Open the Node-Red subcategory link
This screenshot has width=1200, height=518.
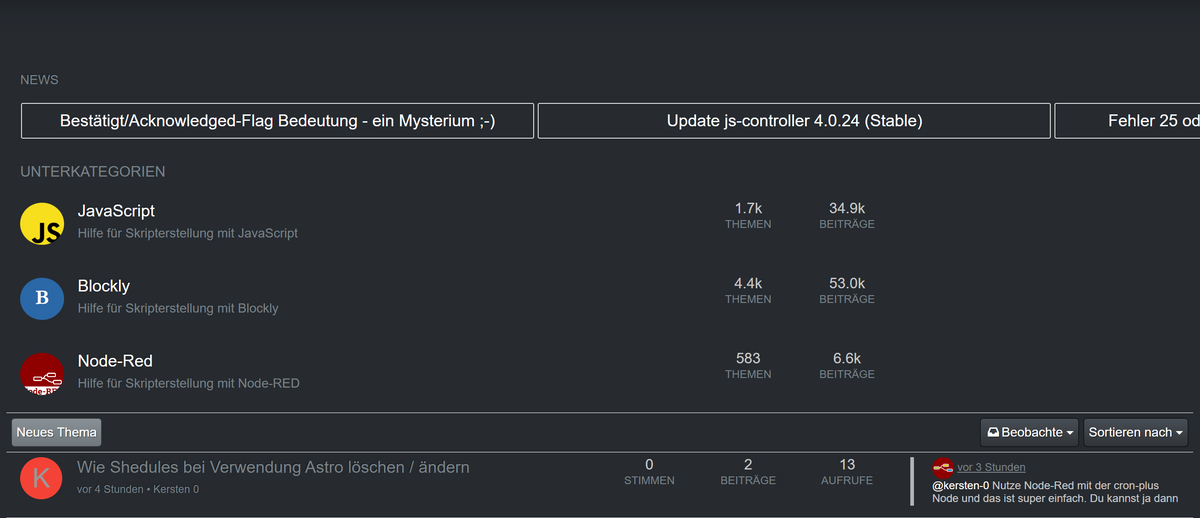115,361
